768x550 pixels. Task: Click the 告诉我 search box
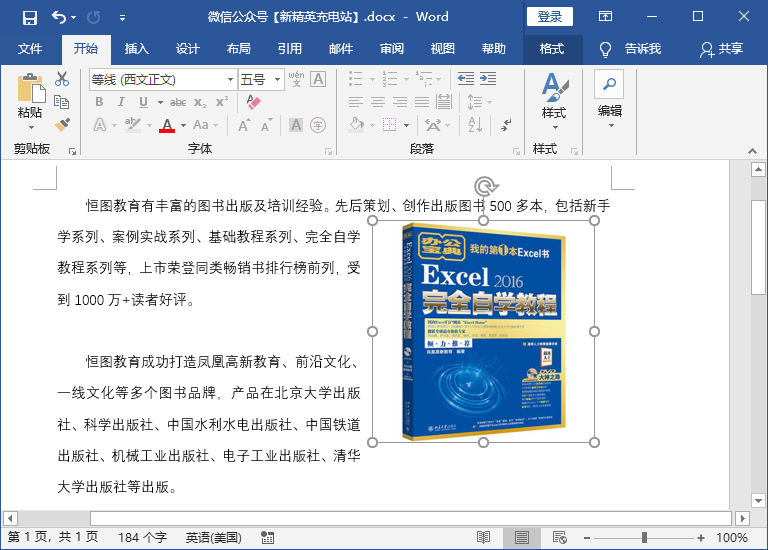pyautogui.click(x=630, y=49)
